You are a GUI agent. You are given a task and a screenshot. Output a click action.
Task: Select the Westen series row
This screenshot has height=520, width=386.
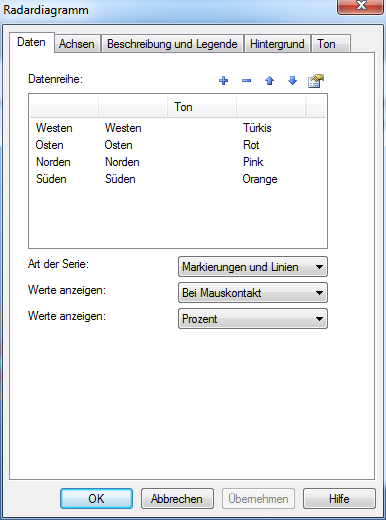pos(178,128)
